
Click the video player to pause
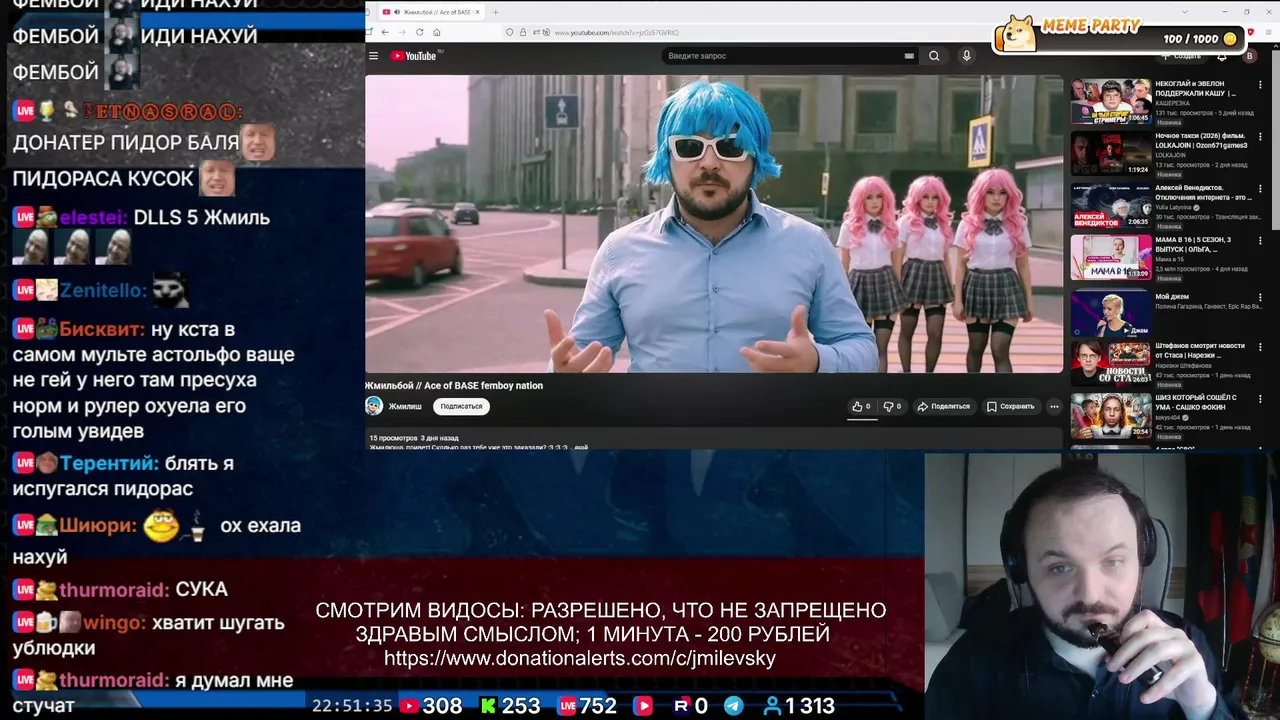coord(713,224)
